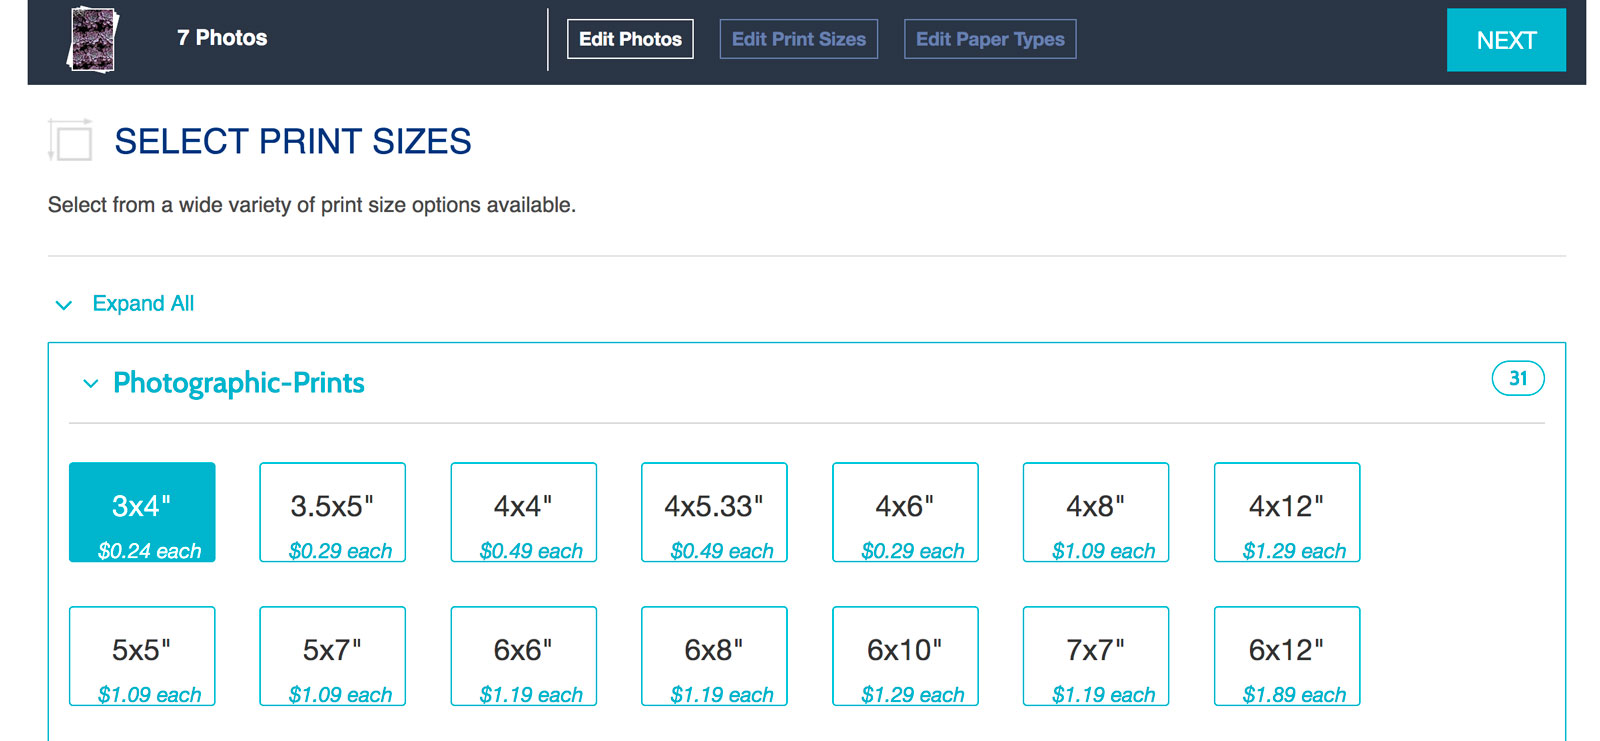Open the Edit Photos tab
Viewport: 1600px width, 741px height.
(x=630, y=39)
